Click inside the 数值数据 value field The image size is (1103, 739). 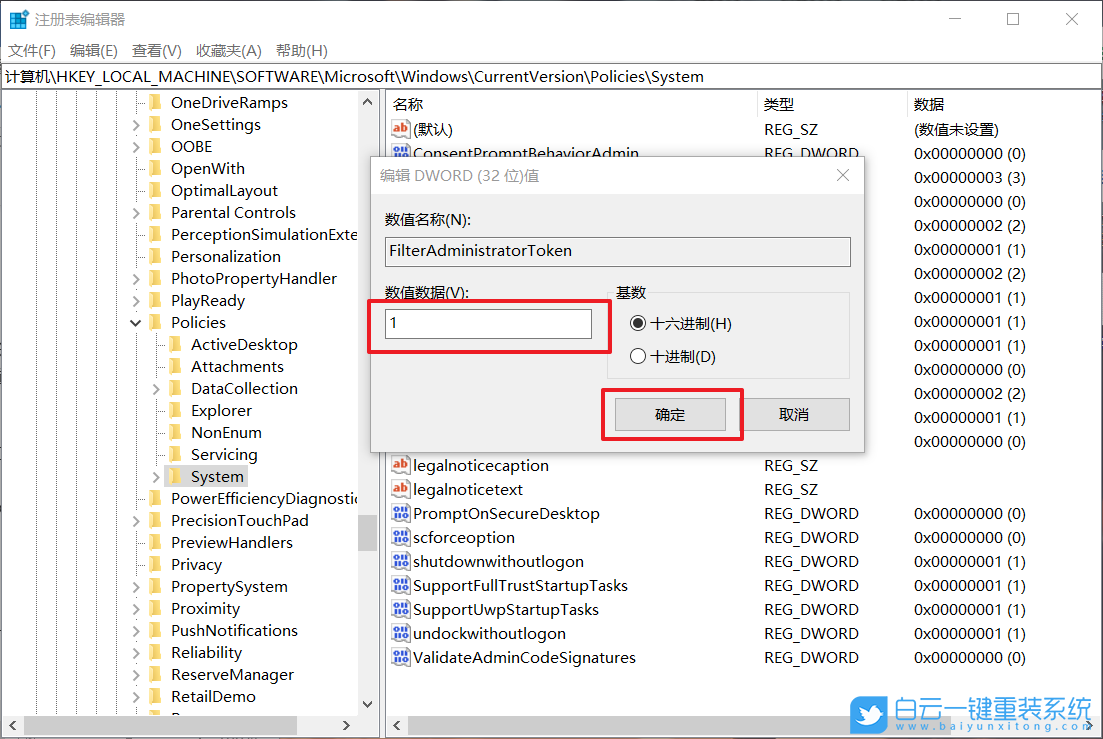(x=487, y=324)
